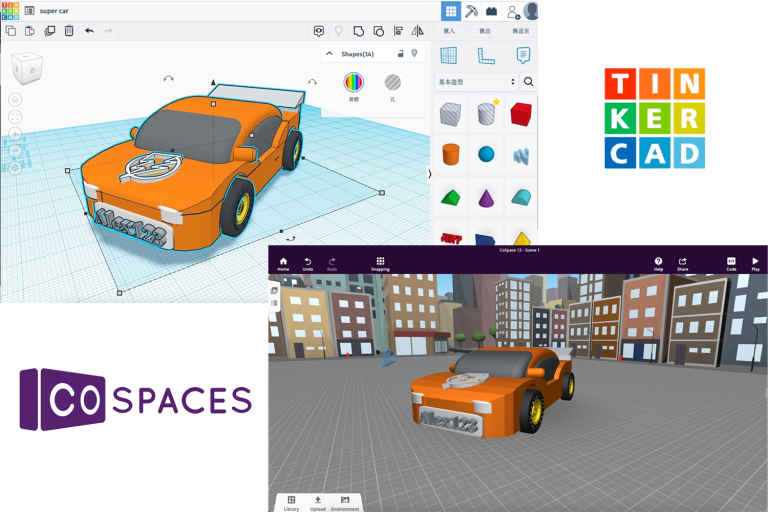Pick the purple cone shape
The height and width of the screenshot is (512, 768).
[x=486, y=197]
